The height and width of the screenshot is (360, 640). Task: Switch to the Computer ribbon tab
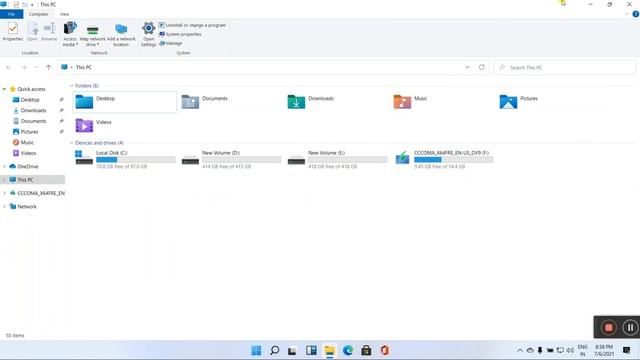pos(38,14)
